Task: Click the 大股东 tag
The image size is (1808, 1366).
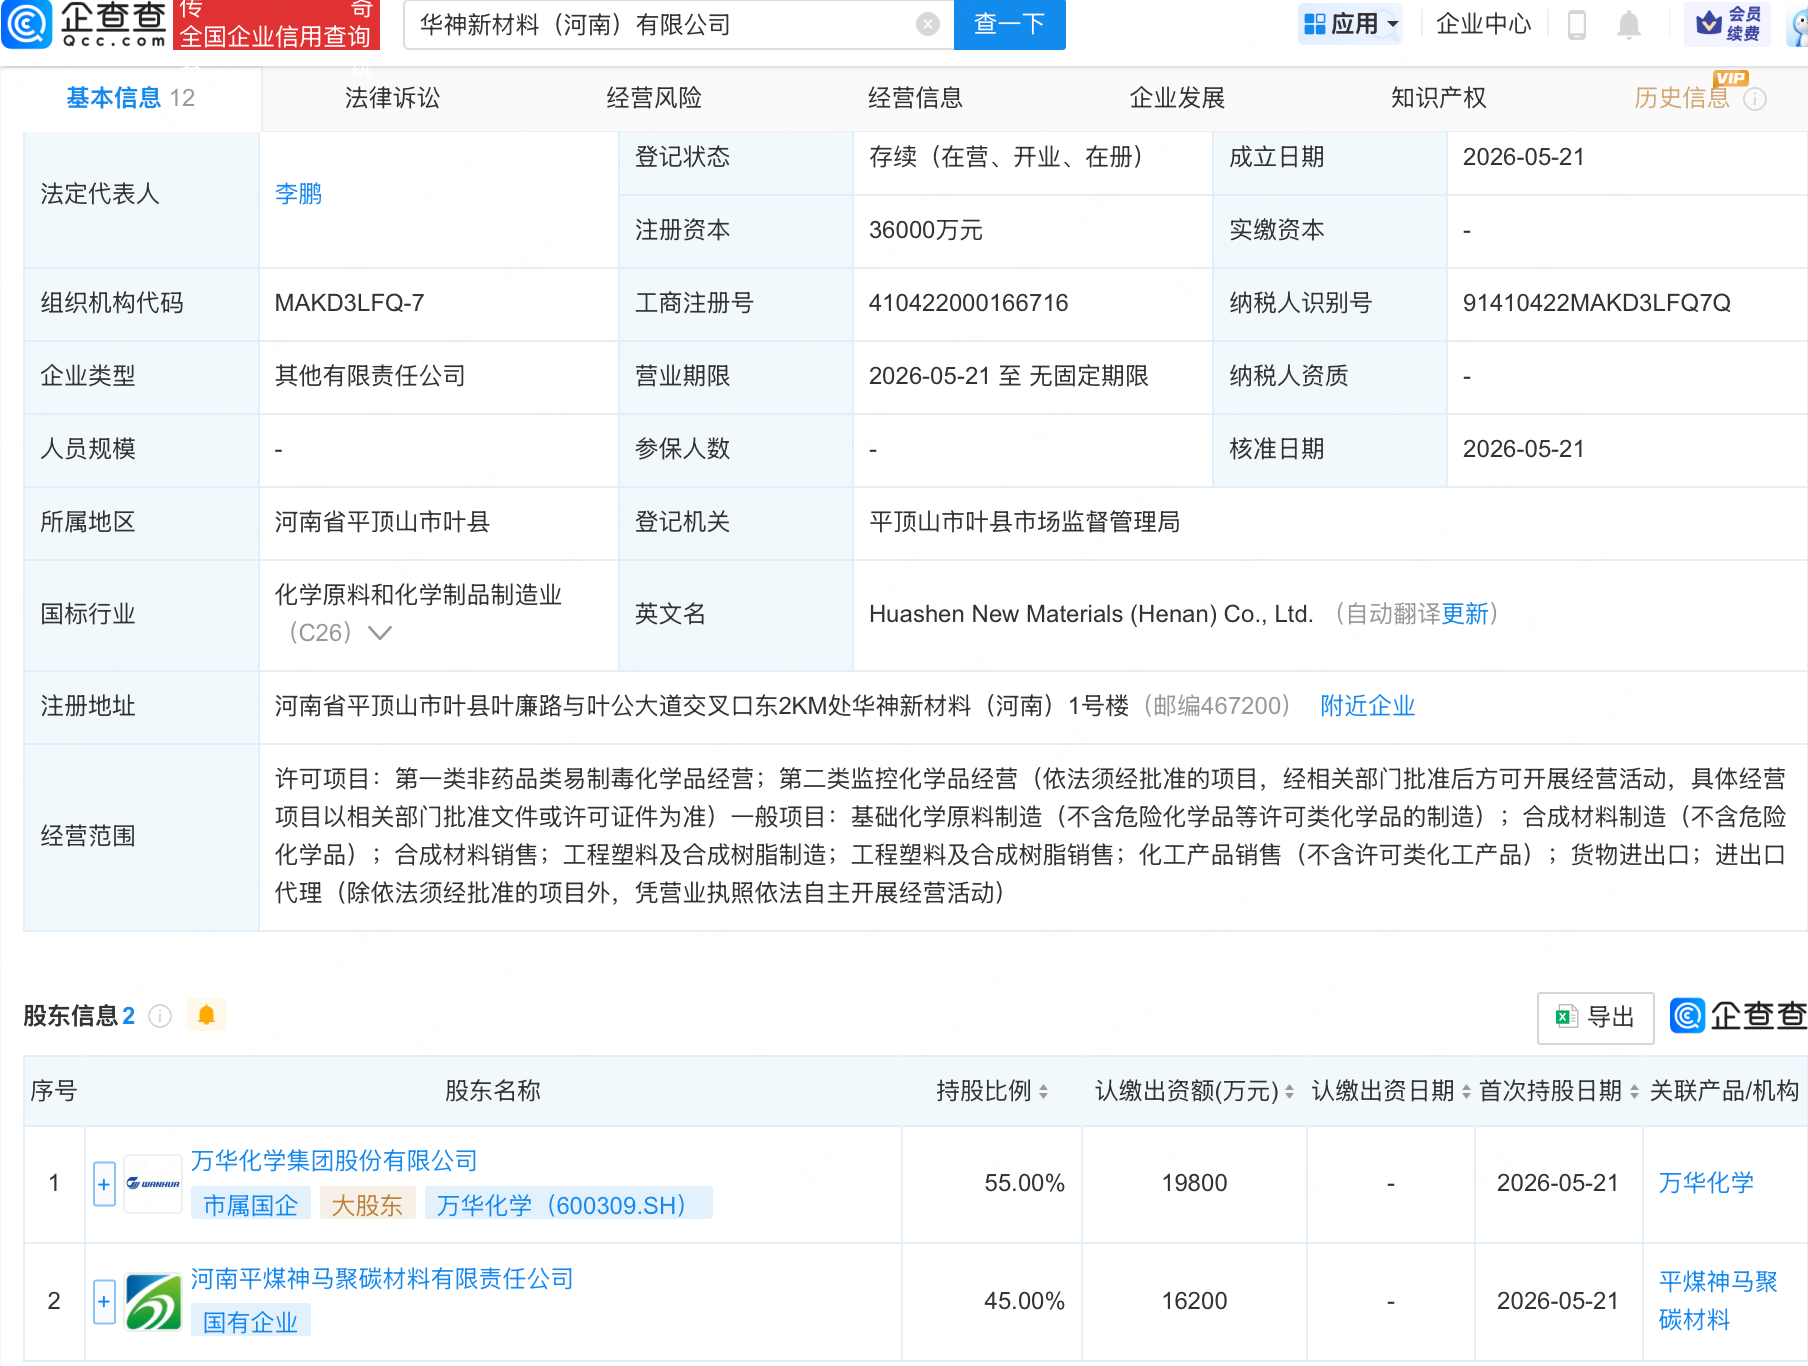Action: point(366,1205)
